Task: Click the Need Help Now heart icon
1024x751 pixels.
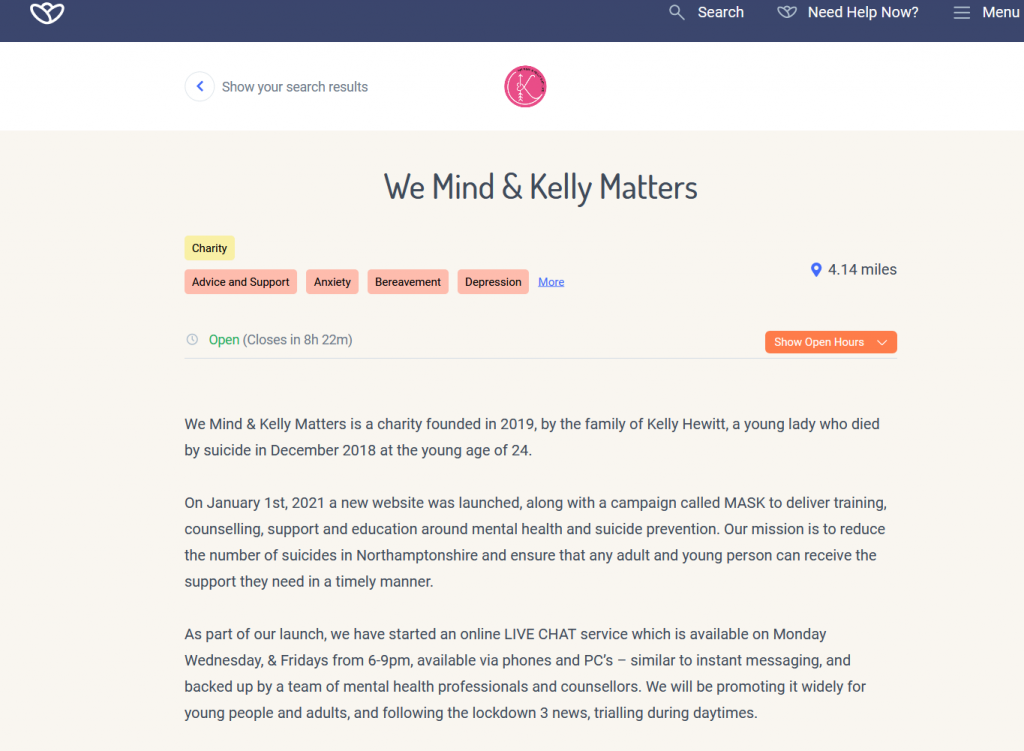Action: [787, 12]
